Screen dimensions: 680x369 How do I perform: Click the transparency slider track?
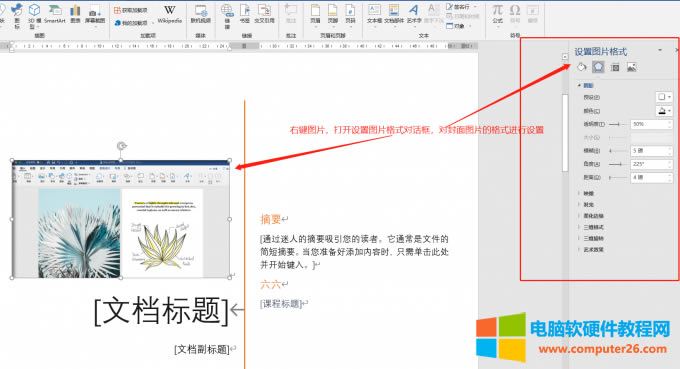(x=618, y=124)
